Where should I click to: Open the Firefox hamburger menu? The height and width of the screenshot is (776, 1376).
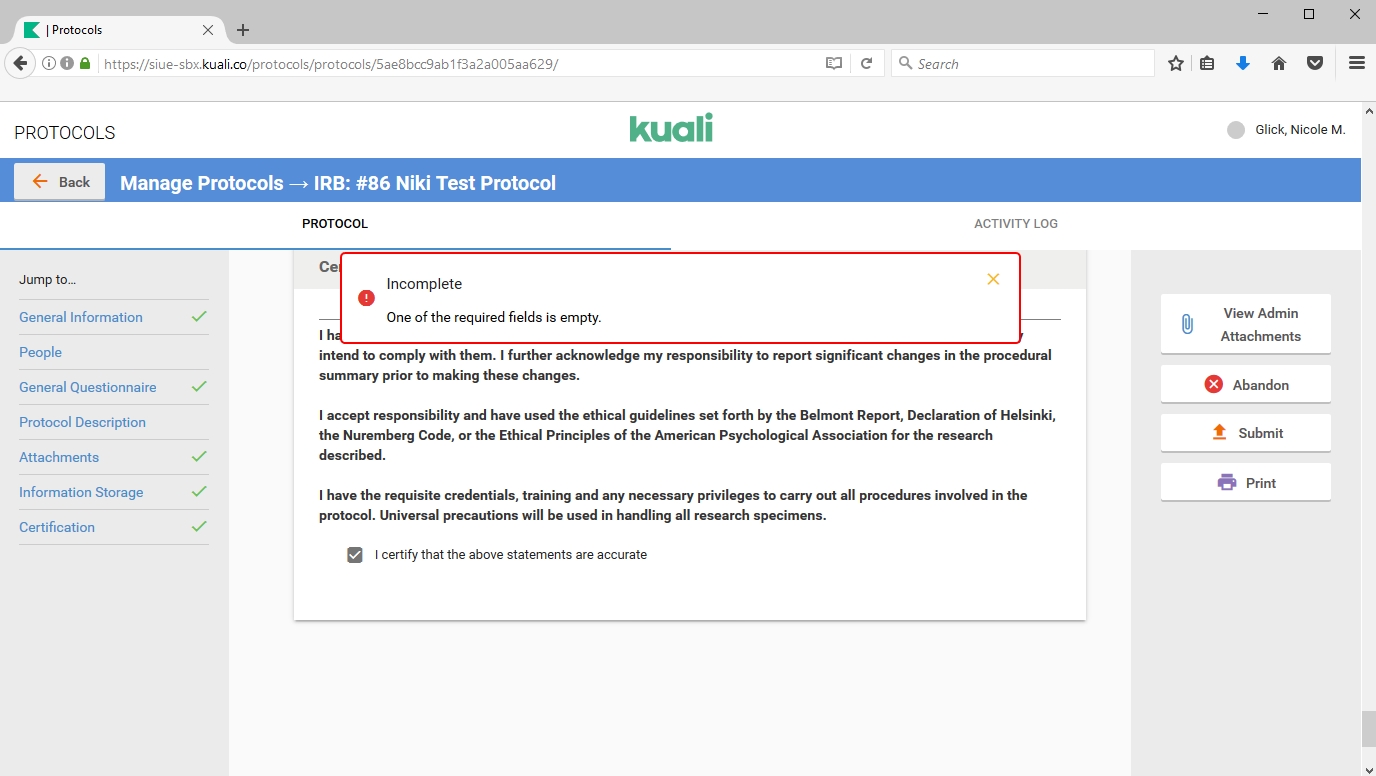(x=1356, y=63)
